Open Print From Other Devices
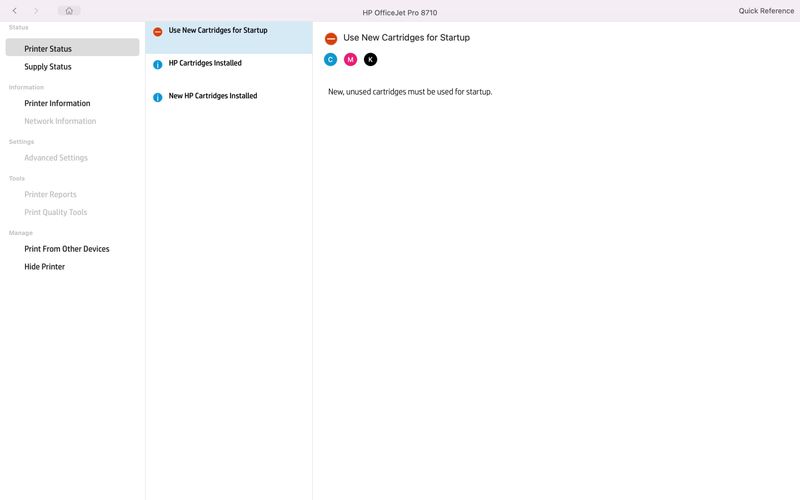The image size is (800, 500). click(67, 249)
